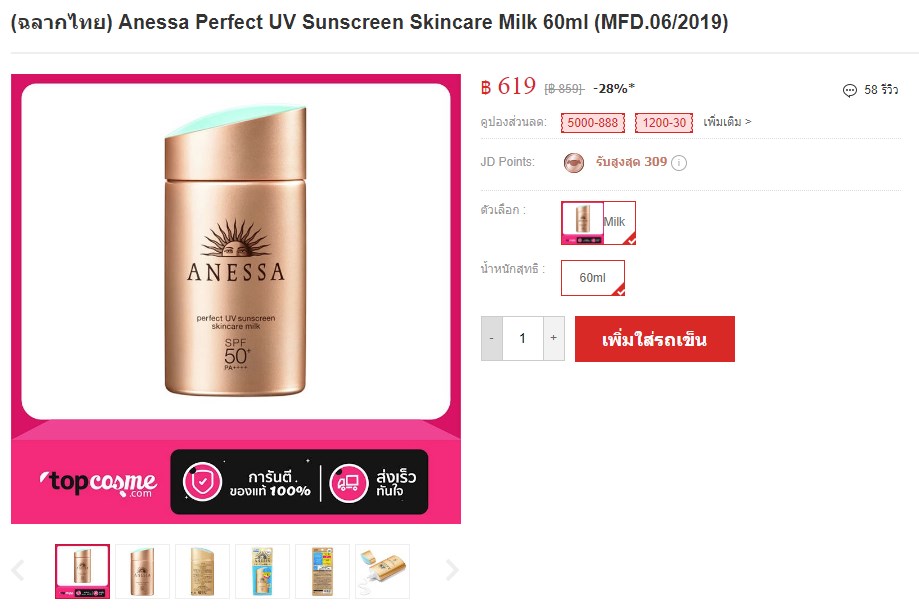The image size is (919, 613).
Task: Click the reviews speech bubble icon
Action: click(849, 90)
